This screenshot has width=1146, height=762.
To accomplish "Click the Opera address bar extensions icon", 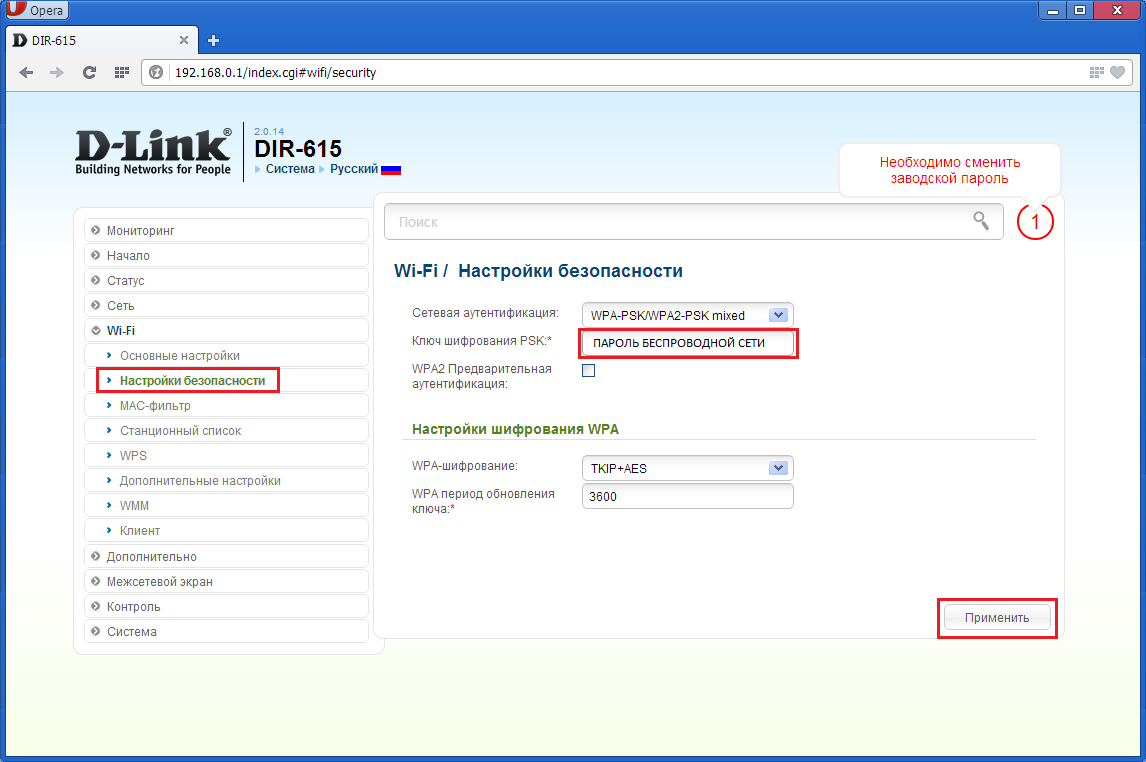I will coord(1096,72).
